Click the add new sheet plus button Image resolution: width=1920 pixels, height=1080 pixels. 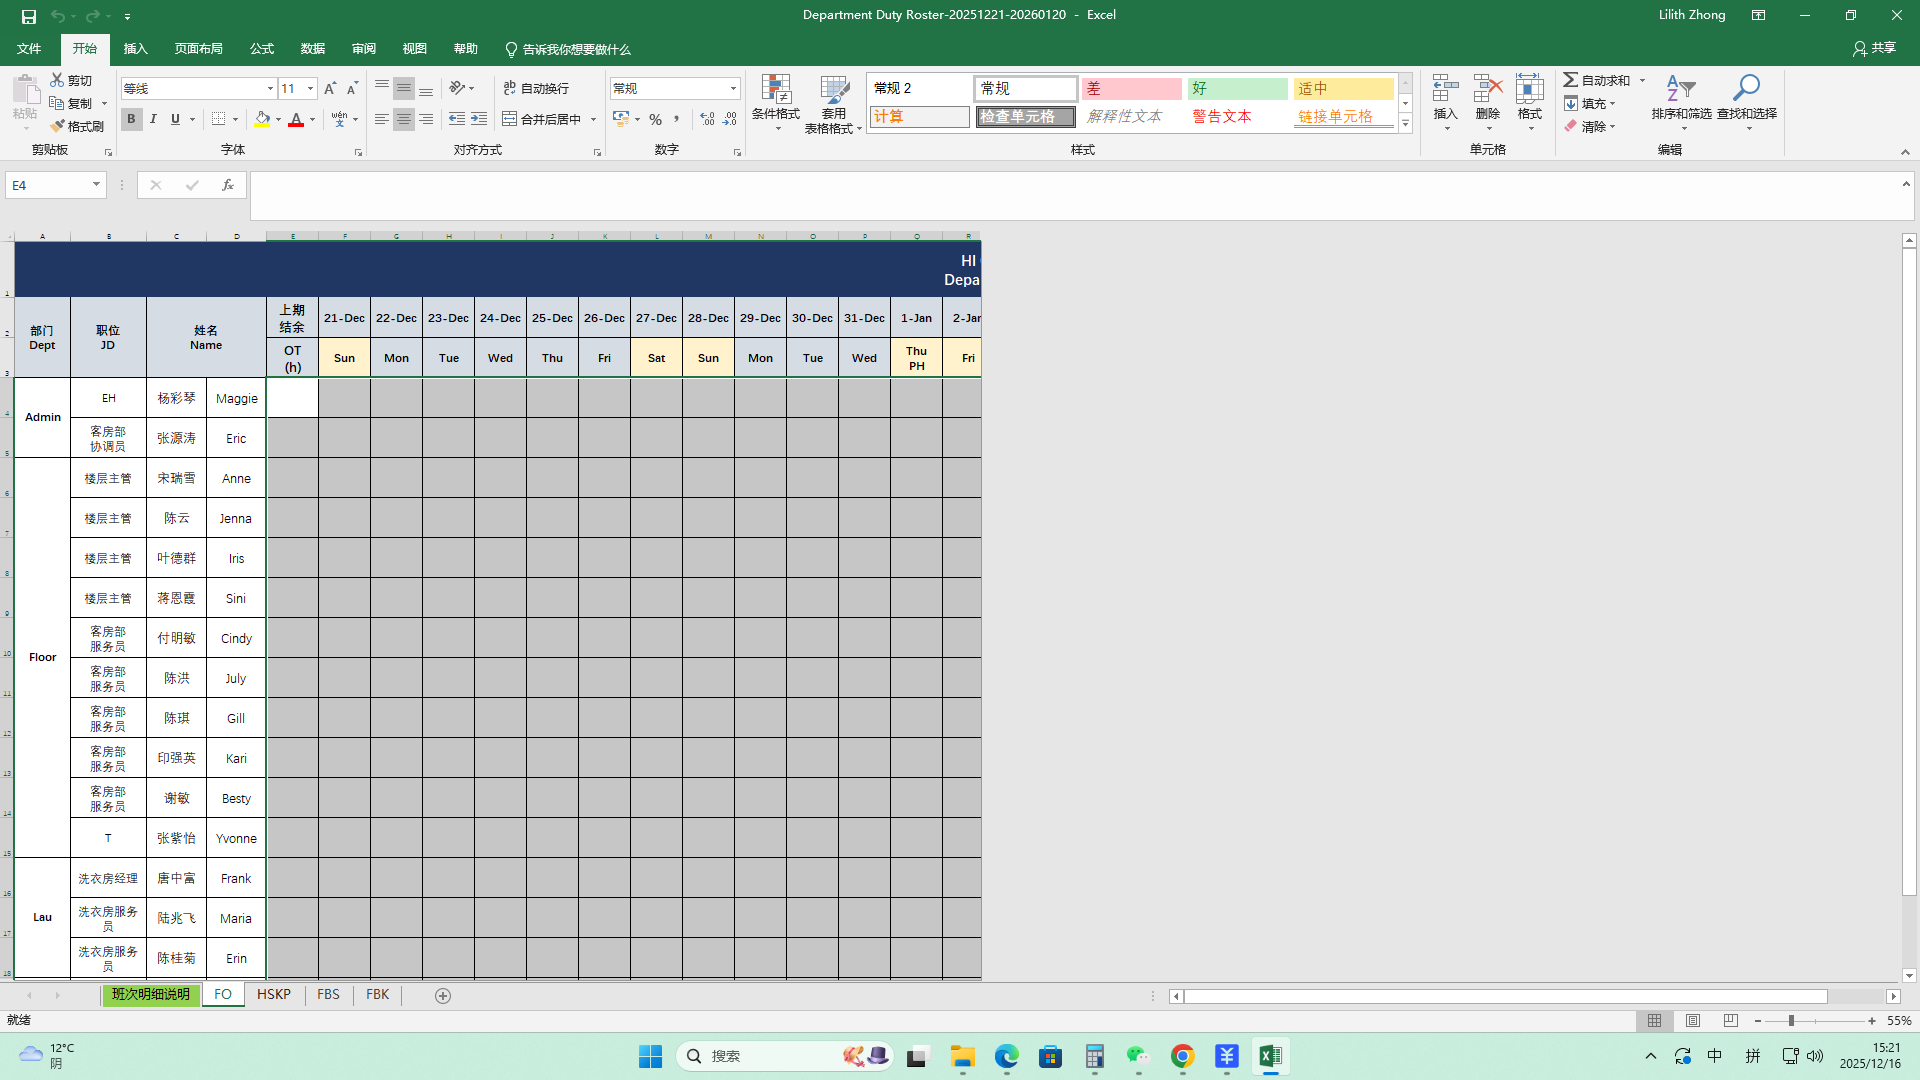point(443,995)
